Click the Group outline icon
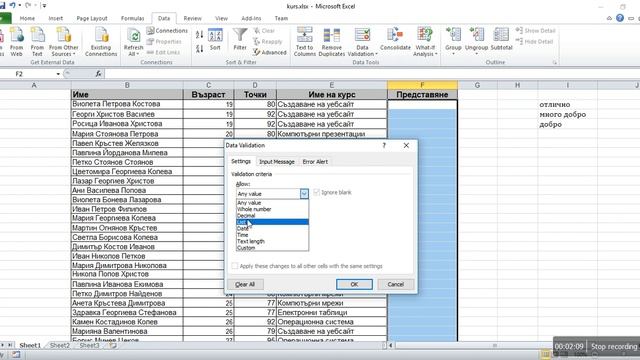The image size is (640, 360). [x=453, y=40]
